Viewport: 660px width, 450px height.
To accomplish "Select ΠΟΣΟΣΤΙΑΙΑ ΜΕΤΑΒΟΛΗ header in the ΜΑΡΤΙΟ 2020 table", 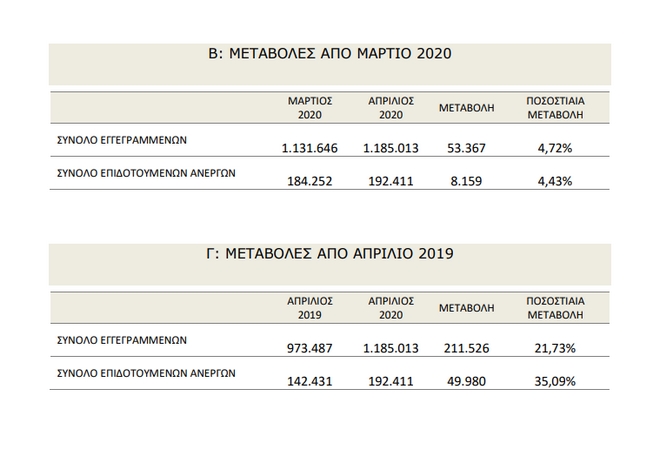I will [555, 108].
